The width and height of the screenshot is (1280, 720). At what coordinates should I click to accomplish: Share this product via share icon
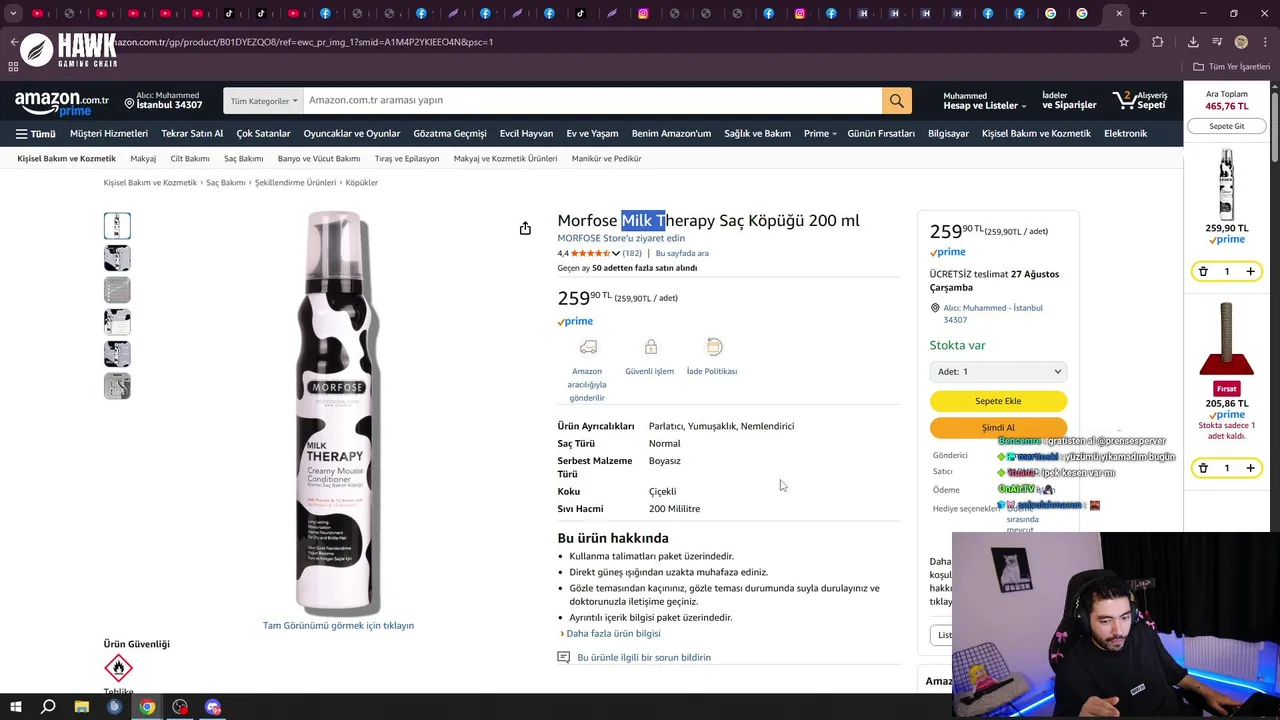click(x=525, y=229)
